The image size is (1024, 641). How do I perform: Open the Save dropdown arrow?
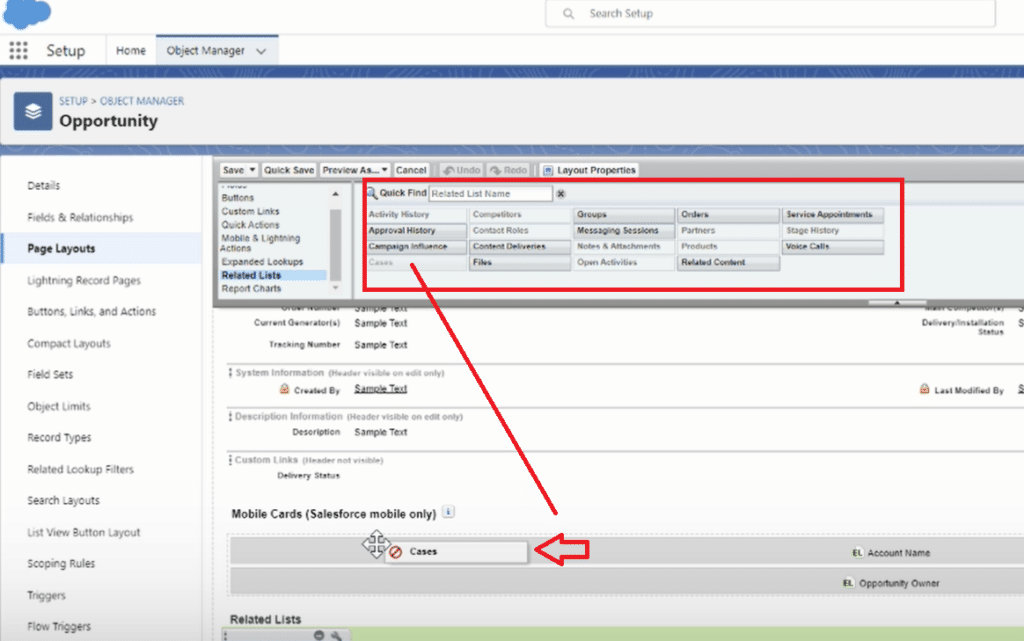click(252, 170)
